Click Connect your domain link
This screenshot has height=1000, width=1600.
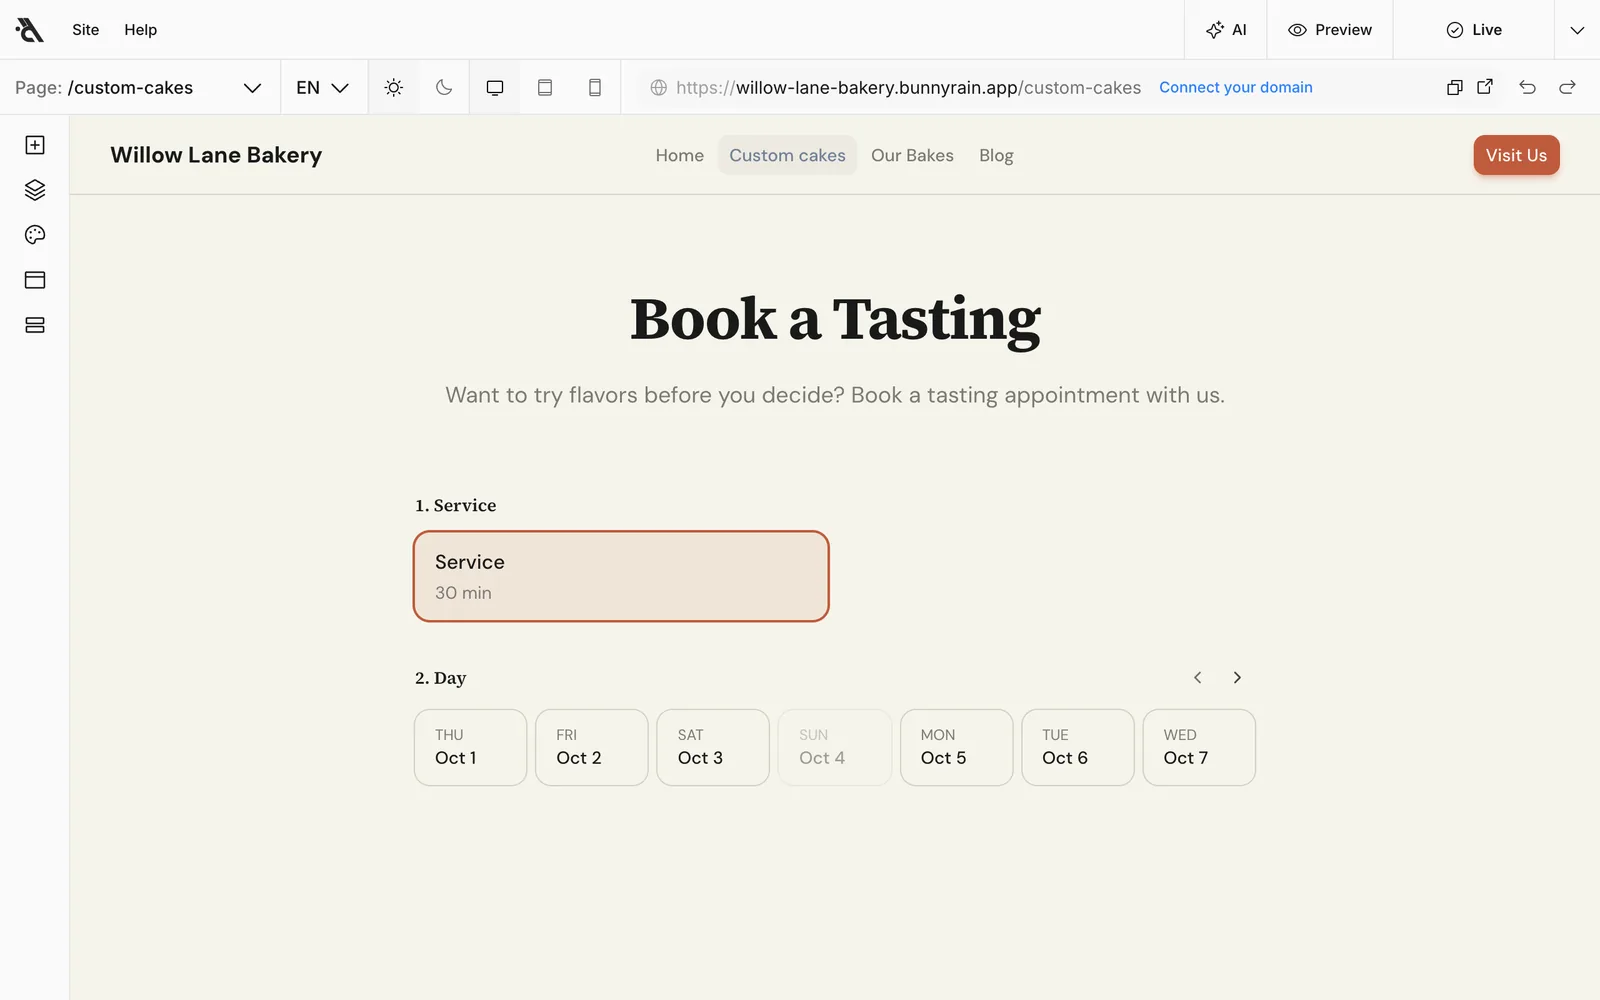1236,87
